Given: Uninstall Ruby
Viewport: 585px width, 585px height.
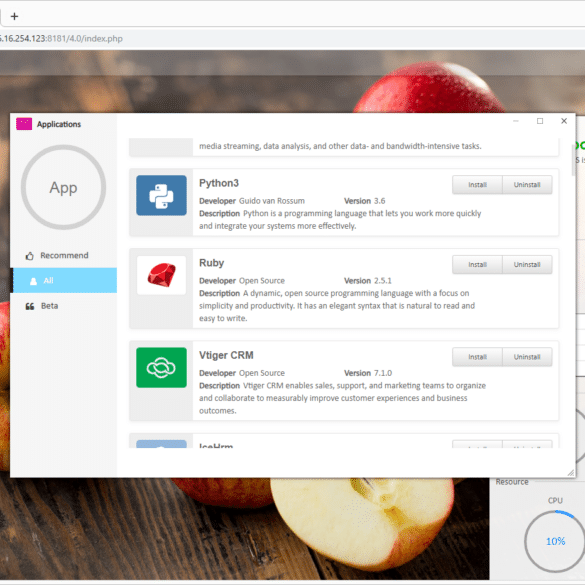Looking at the screenshot, I should point(527,265).
